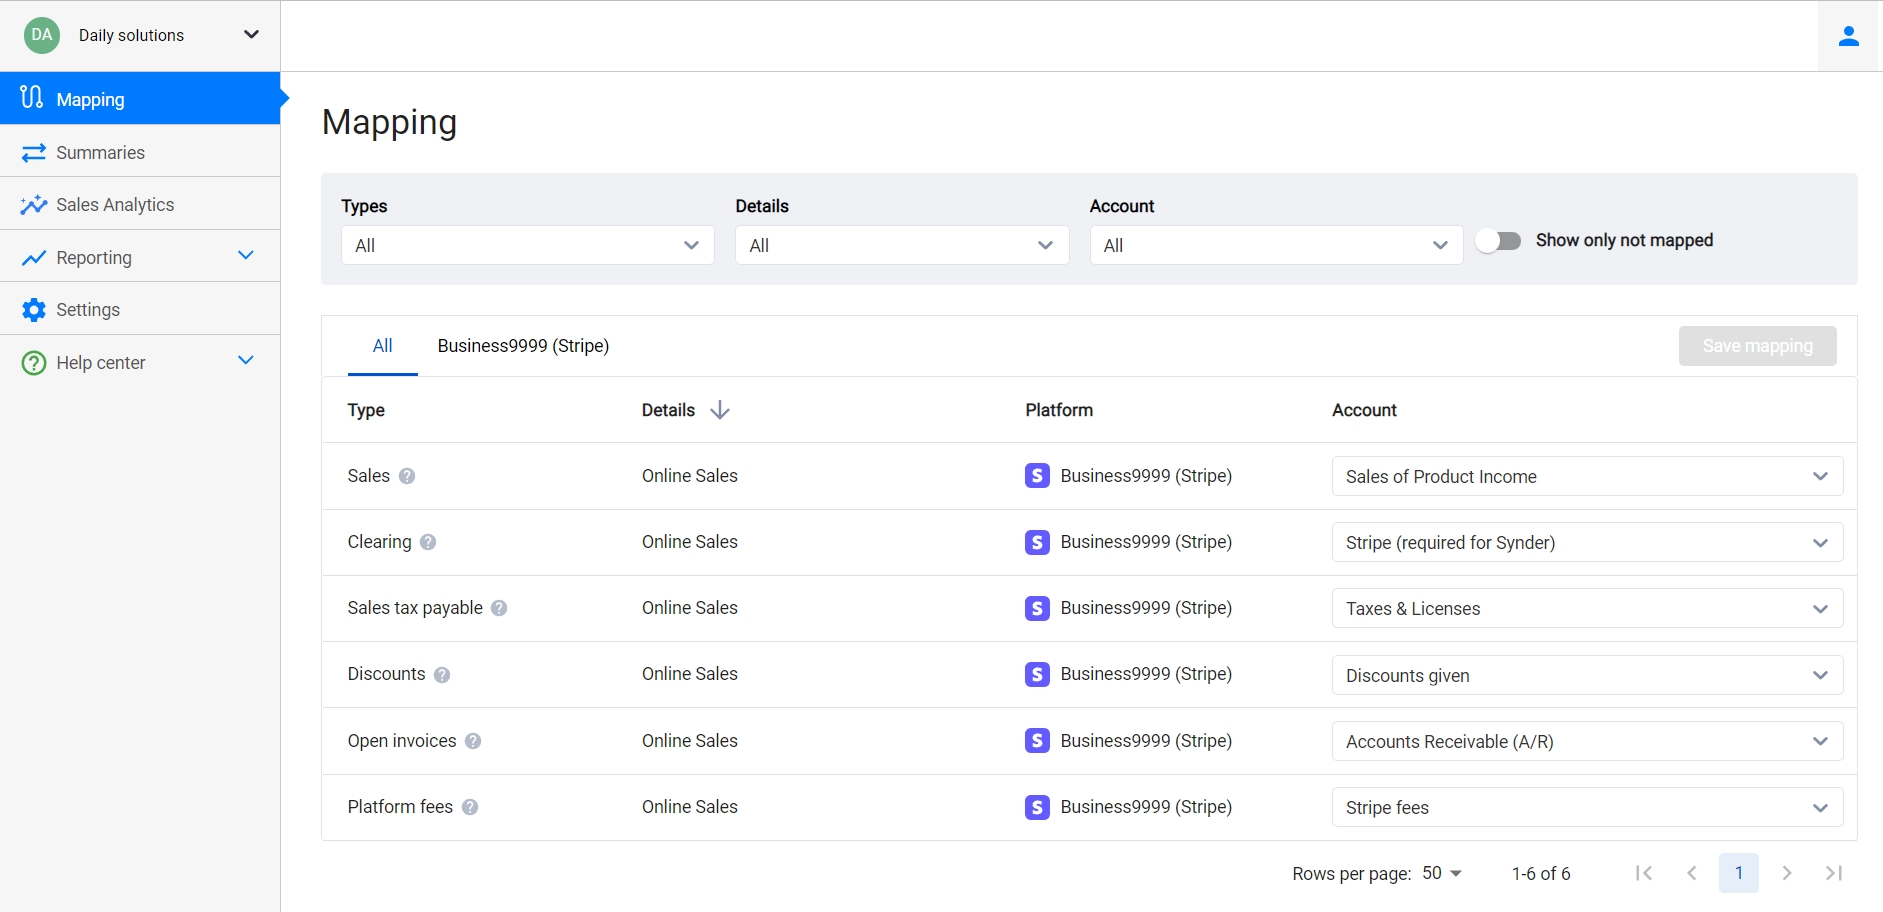Screen dimensions: 1883x912
Task: Click the Save mapping button
Action: click(1757, 346)
